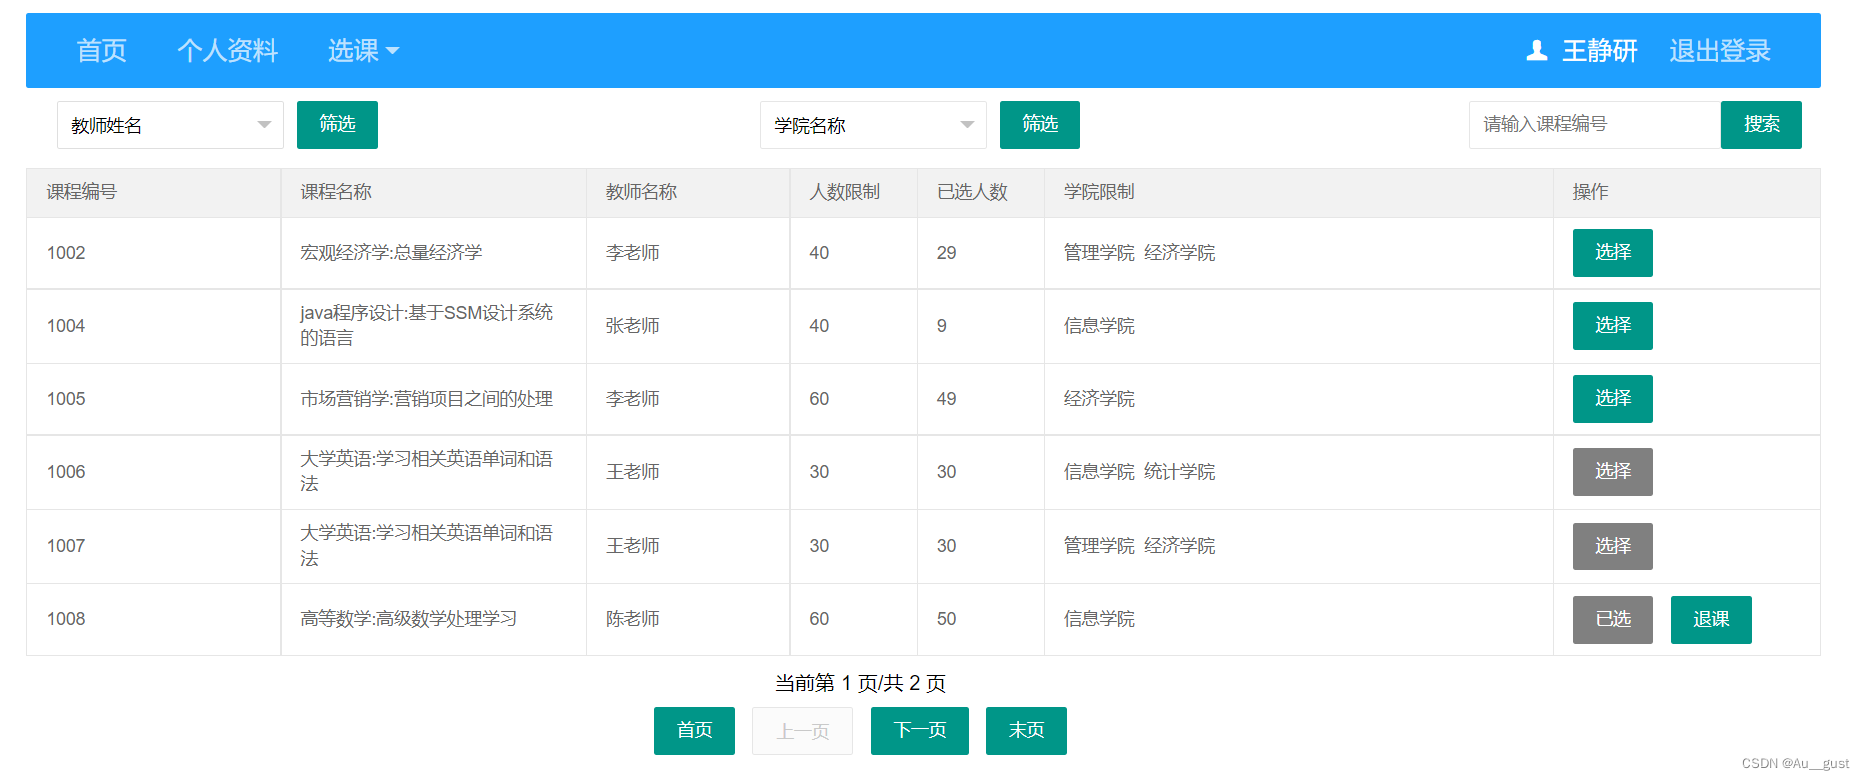Click 管理学院 经济学院 in row 1002

point(1139,253)
